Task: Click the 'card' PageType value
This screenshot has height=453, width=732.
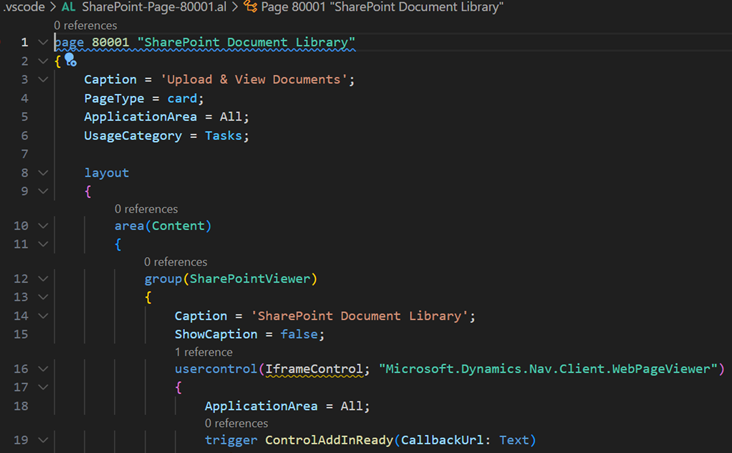Action: coord(182,99)
